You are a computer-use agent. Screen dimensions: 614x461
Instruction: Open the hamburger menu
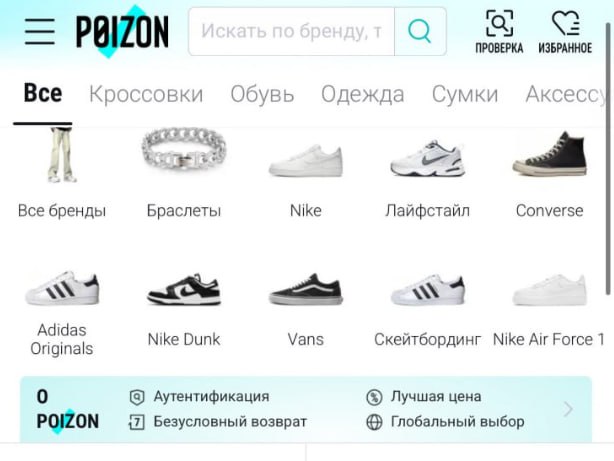pos(40,31)
